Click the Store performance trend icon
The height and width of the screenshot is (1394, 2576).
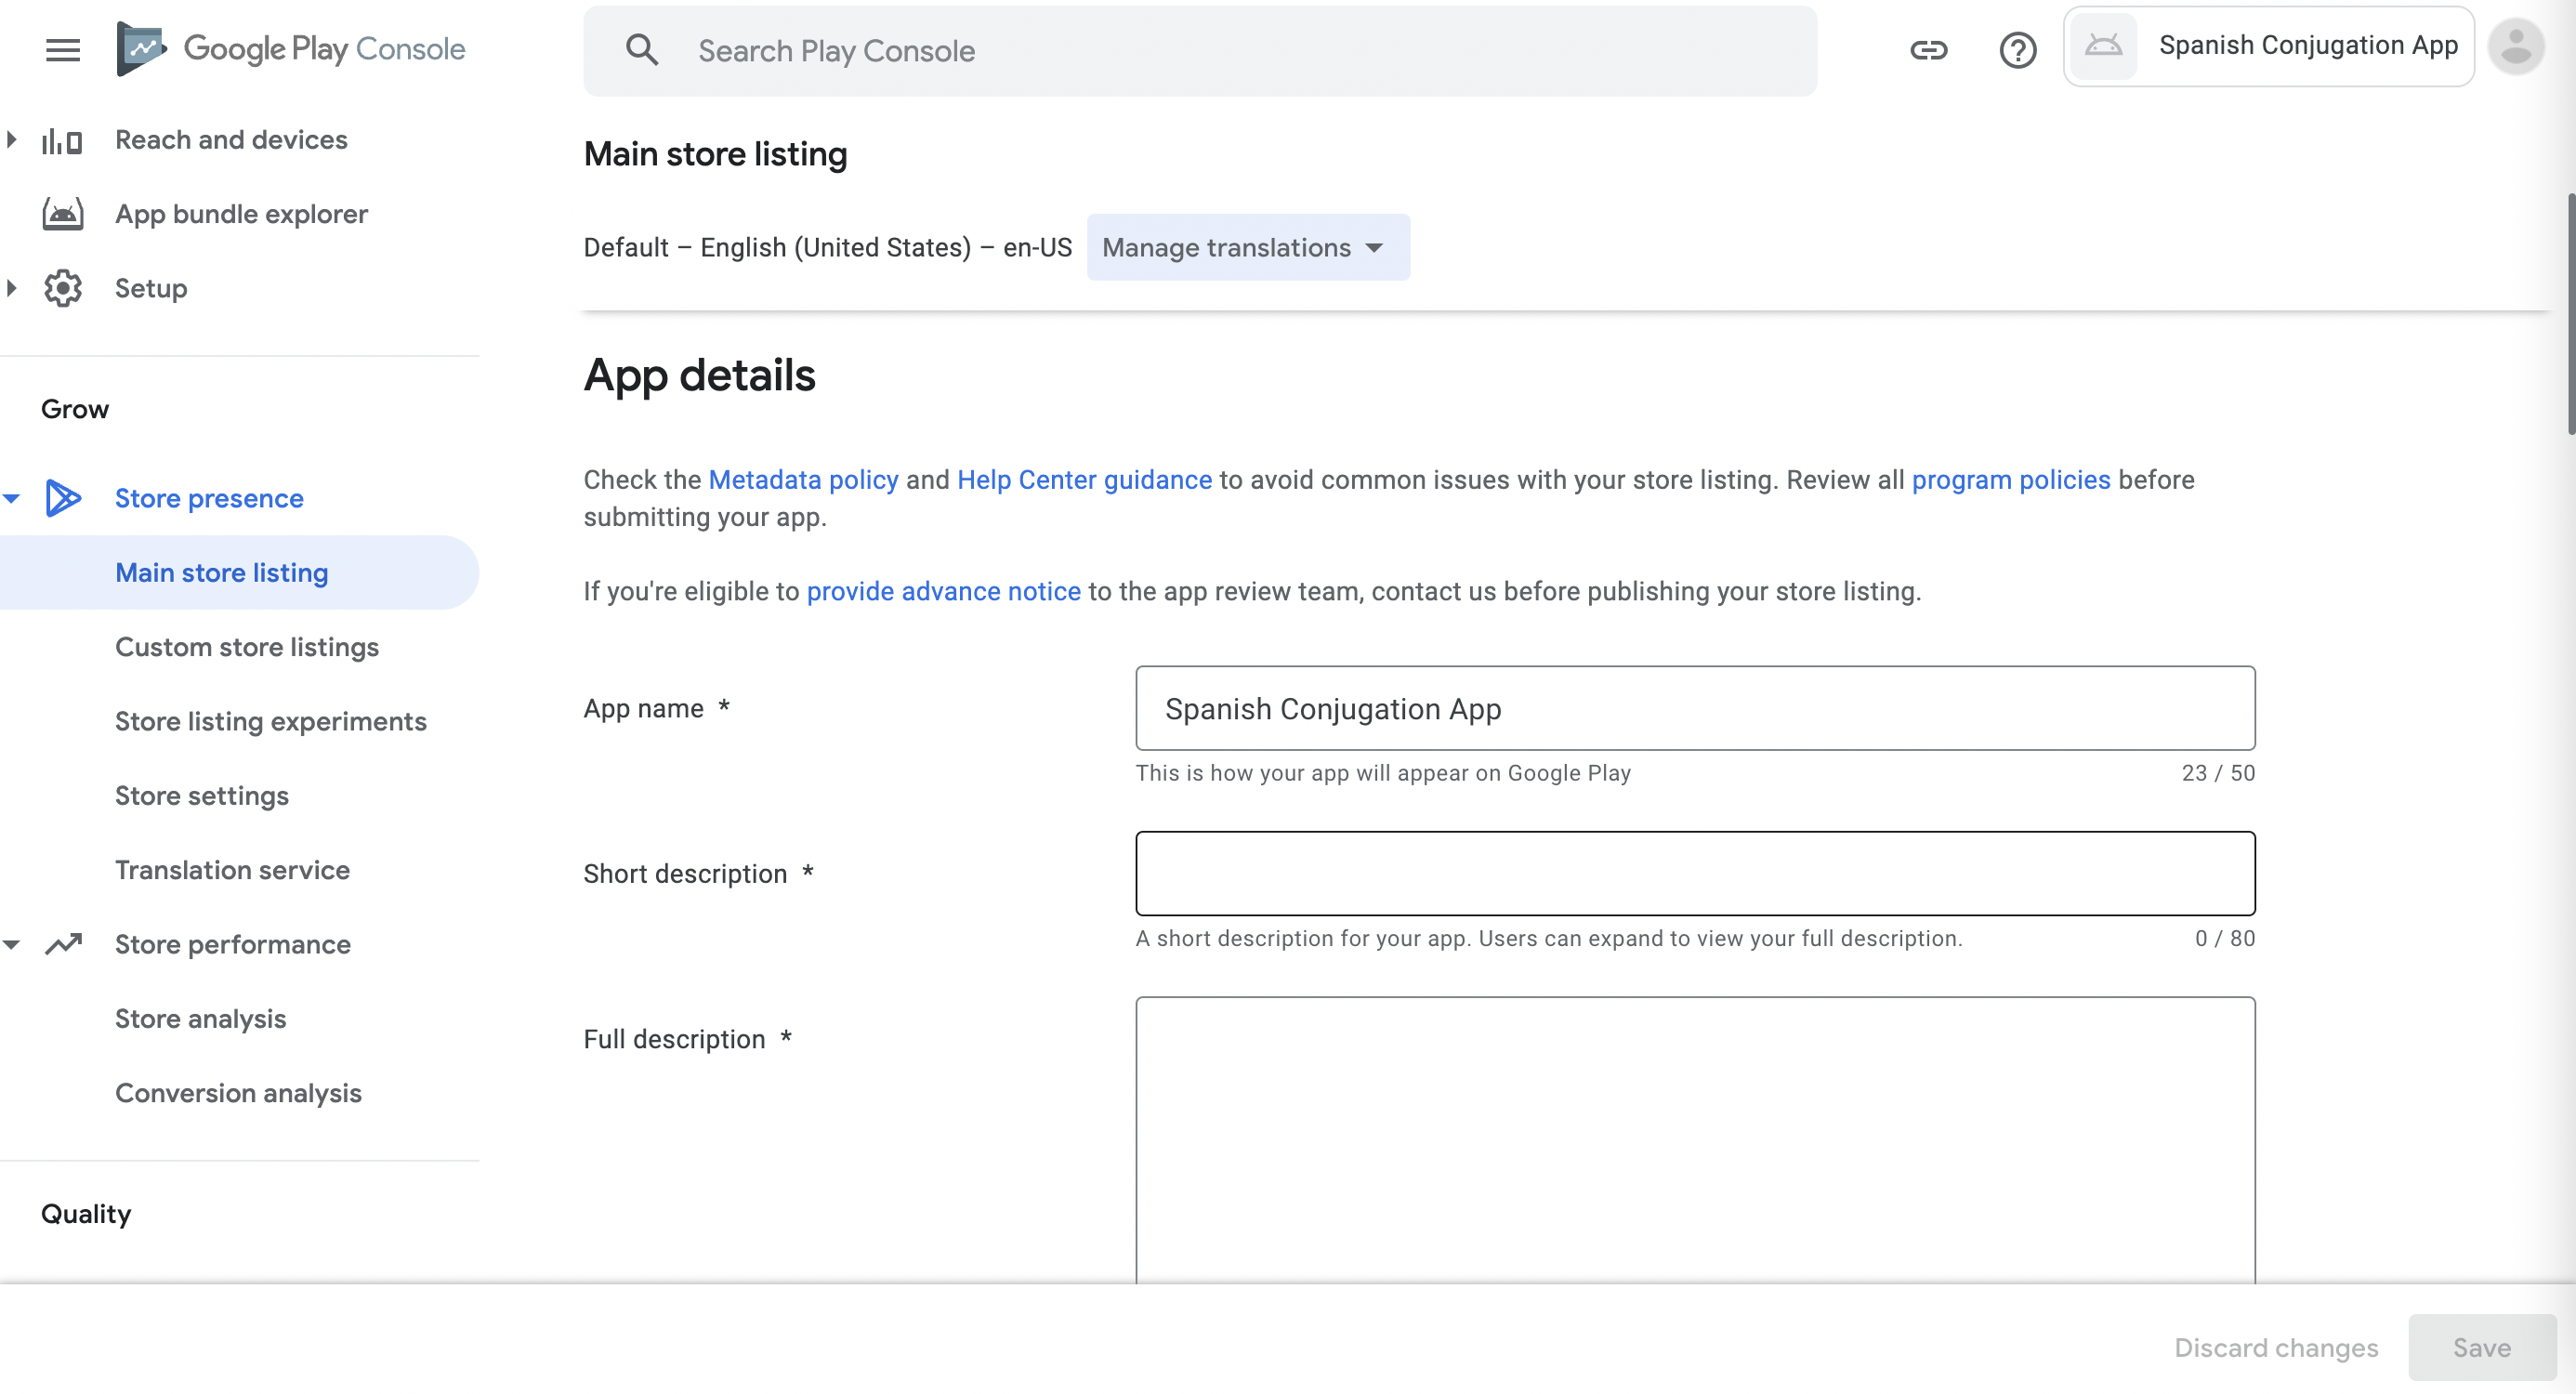click(x=63, y=944)
